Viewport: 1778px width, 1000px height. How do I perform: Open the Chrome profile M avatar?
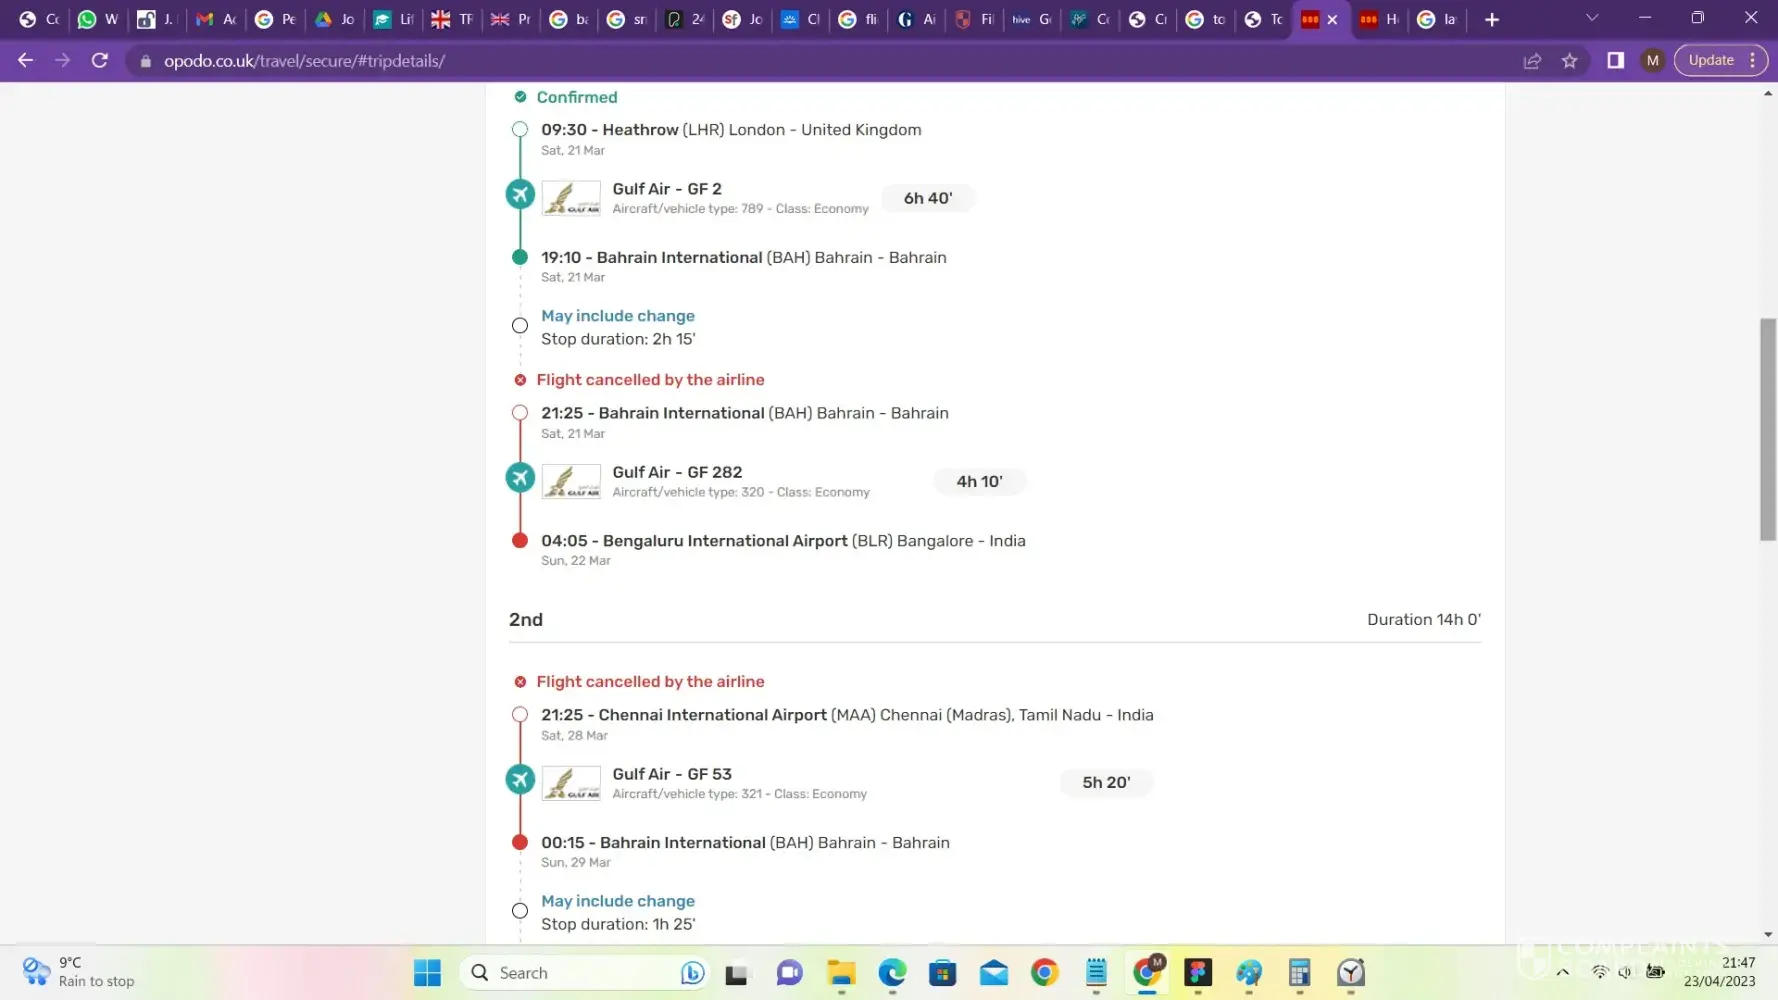1652,61
